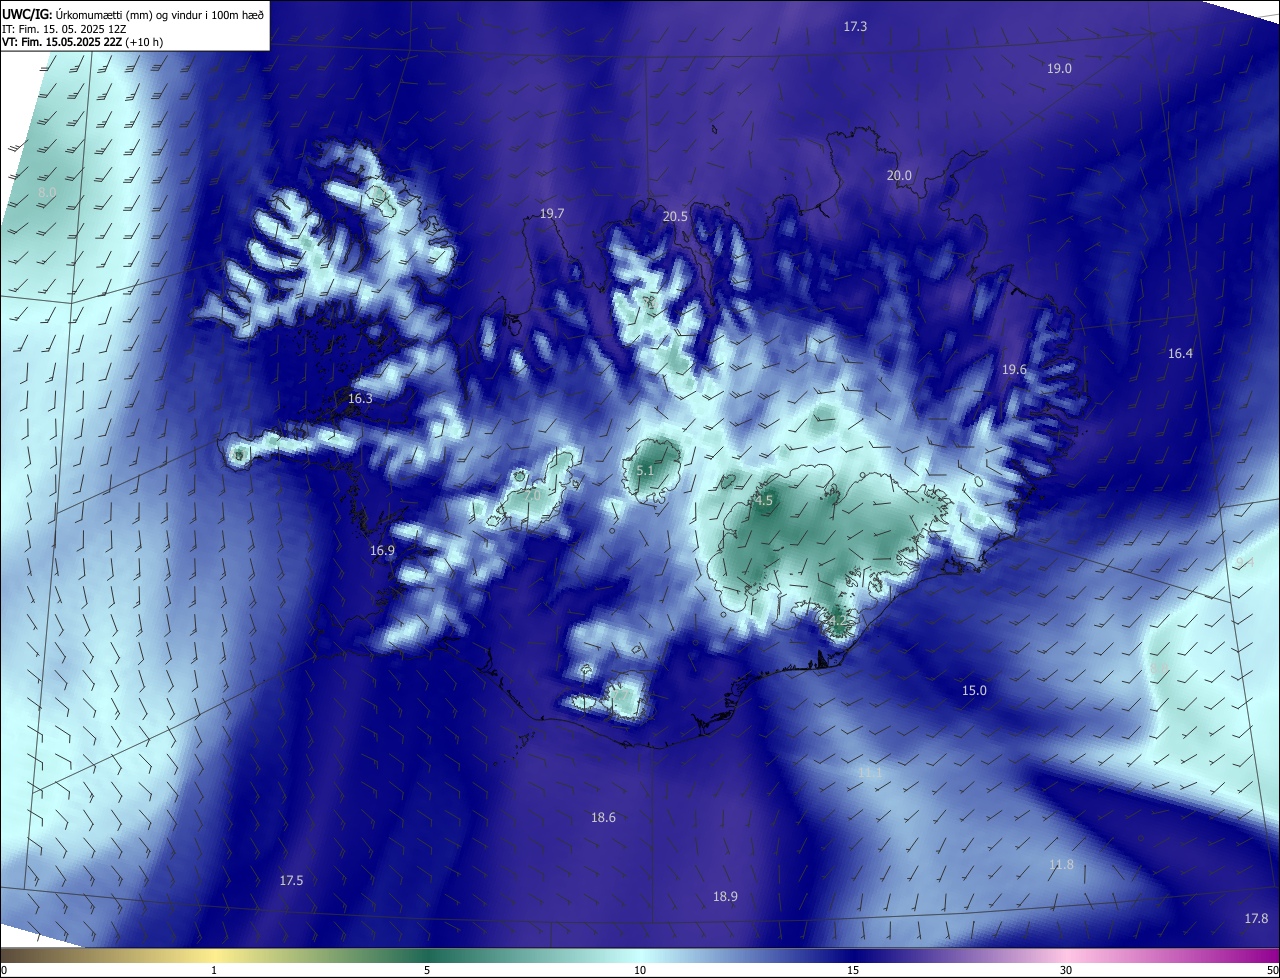Click the 16.4 value label
The width and height of the screenshot is (1280, 978).
[1180, 354]
